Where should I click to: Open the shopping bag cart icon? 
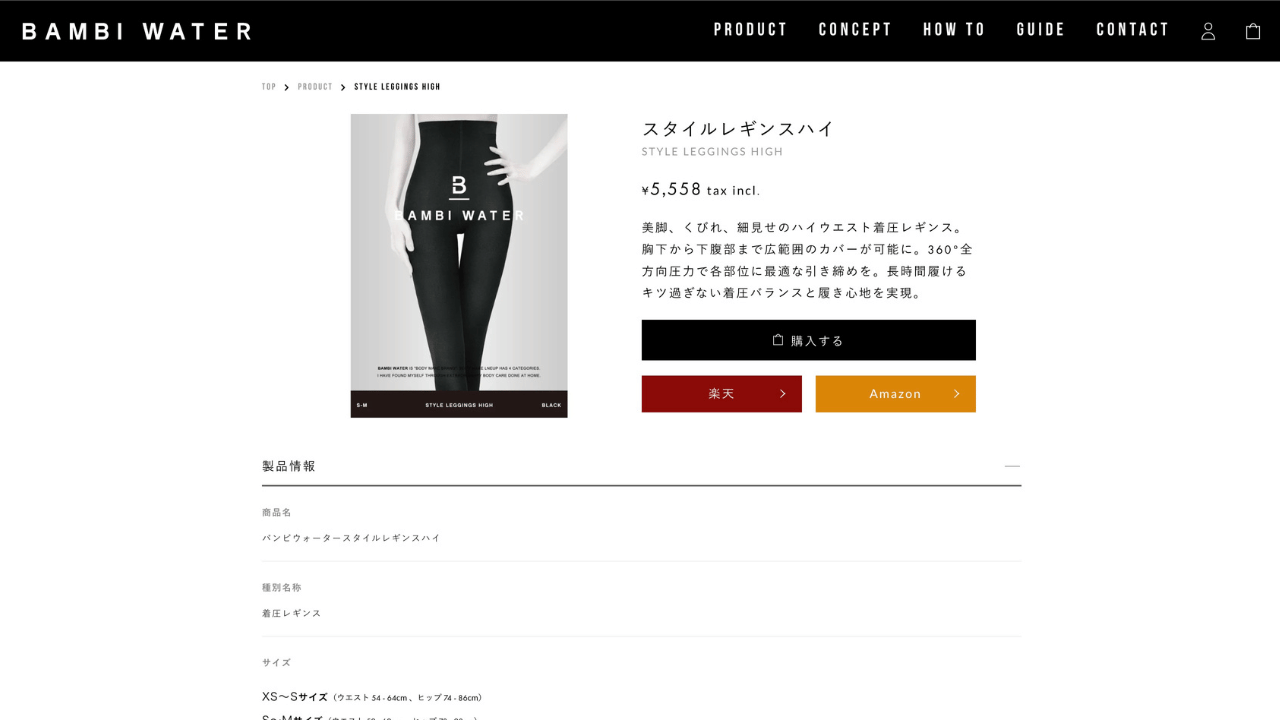coord(1253,31)
